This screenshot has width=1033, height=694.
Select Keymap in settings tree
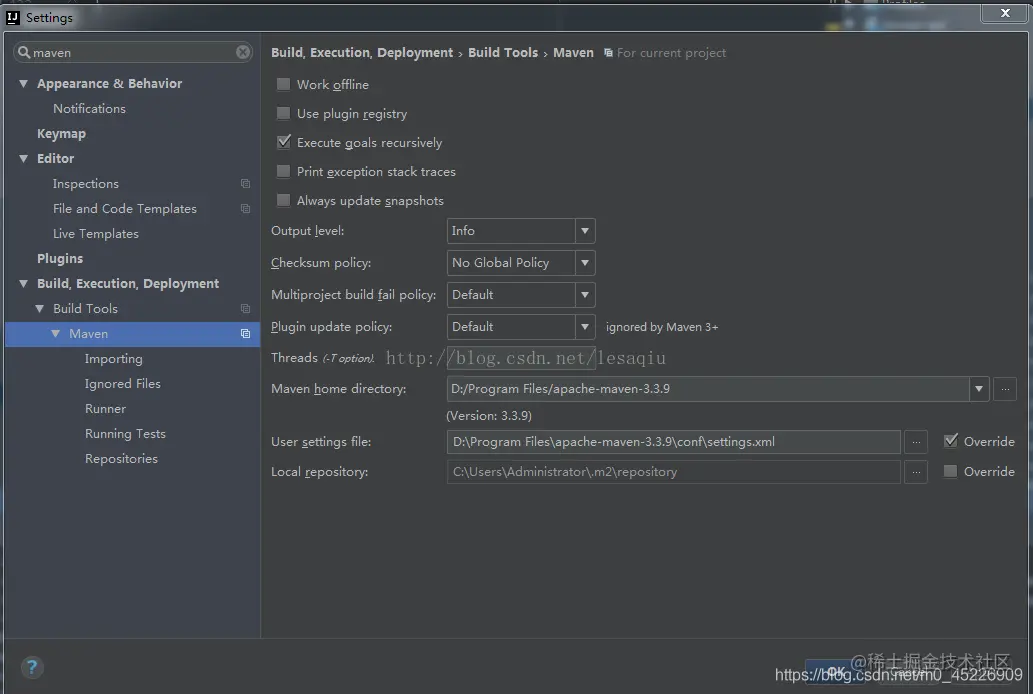[61, 134]
